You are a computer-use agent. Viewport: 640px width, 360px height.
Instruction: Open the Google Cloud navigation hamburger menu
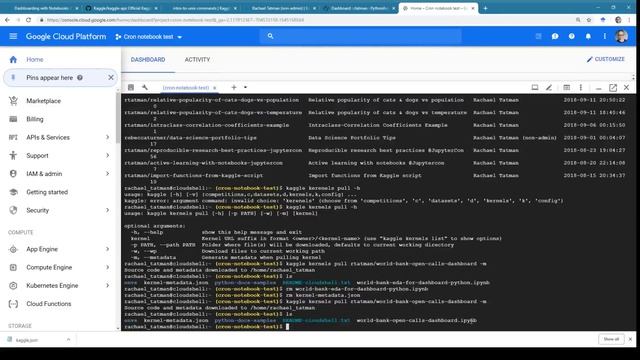(13, 36)
